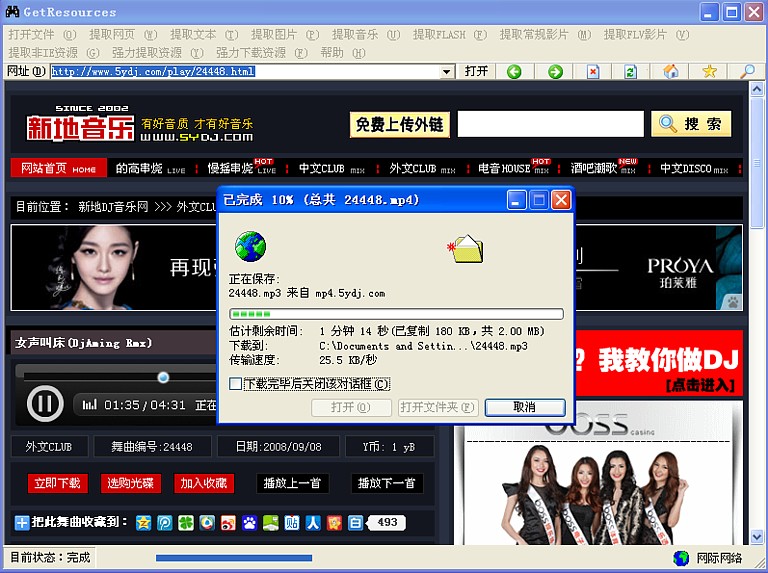Click the green forward arrow icon
The height and width of the screenshot is (573, 768).
click(555, 72)
